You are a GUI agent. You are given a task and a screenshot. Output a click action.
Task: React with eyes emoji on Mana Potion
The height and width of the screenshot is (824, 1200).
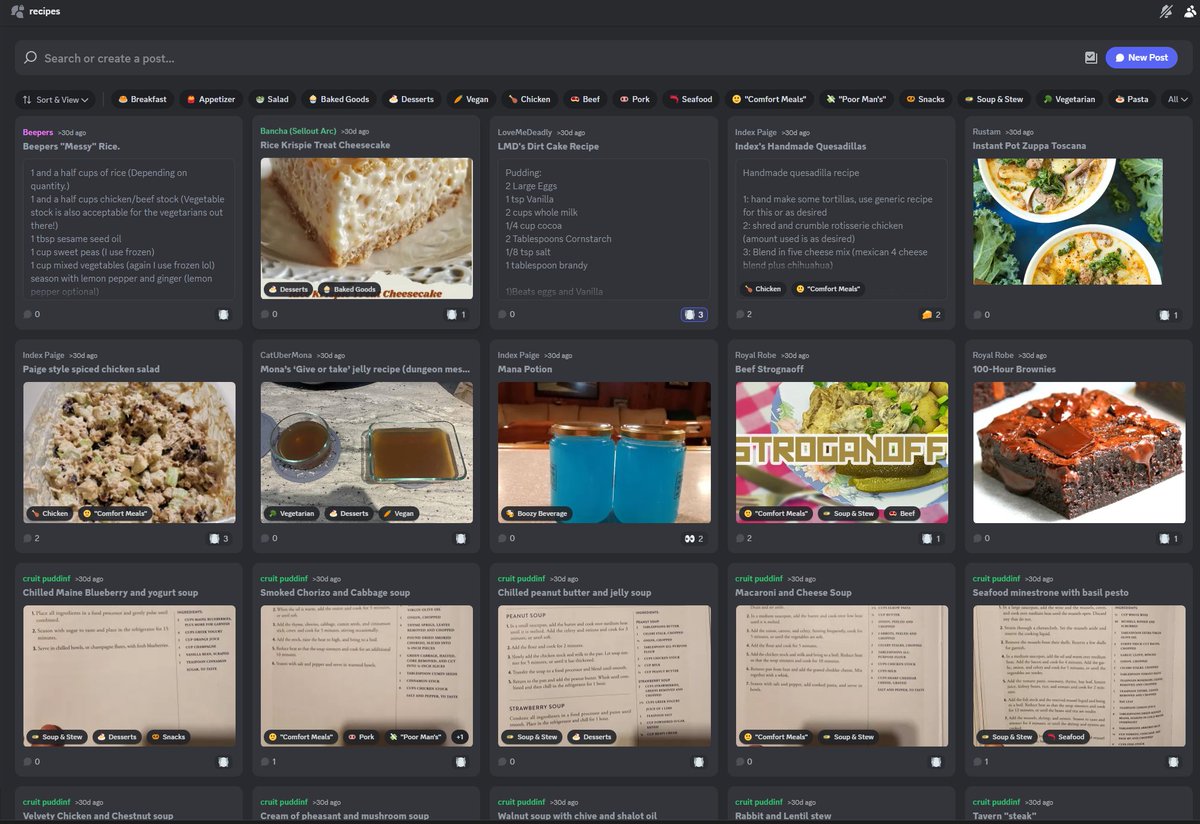point(695,538)
